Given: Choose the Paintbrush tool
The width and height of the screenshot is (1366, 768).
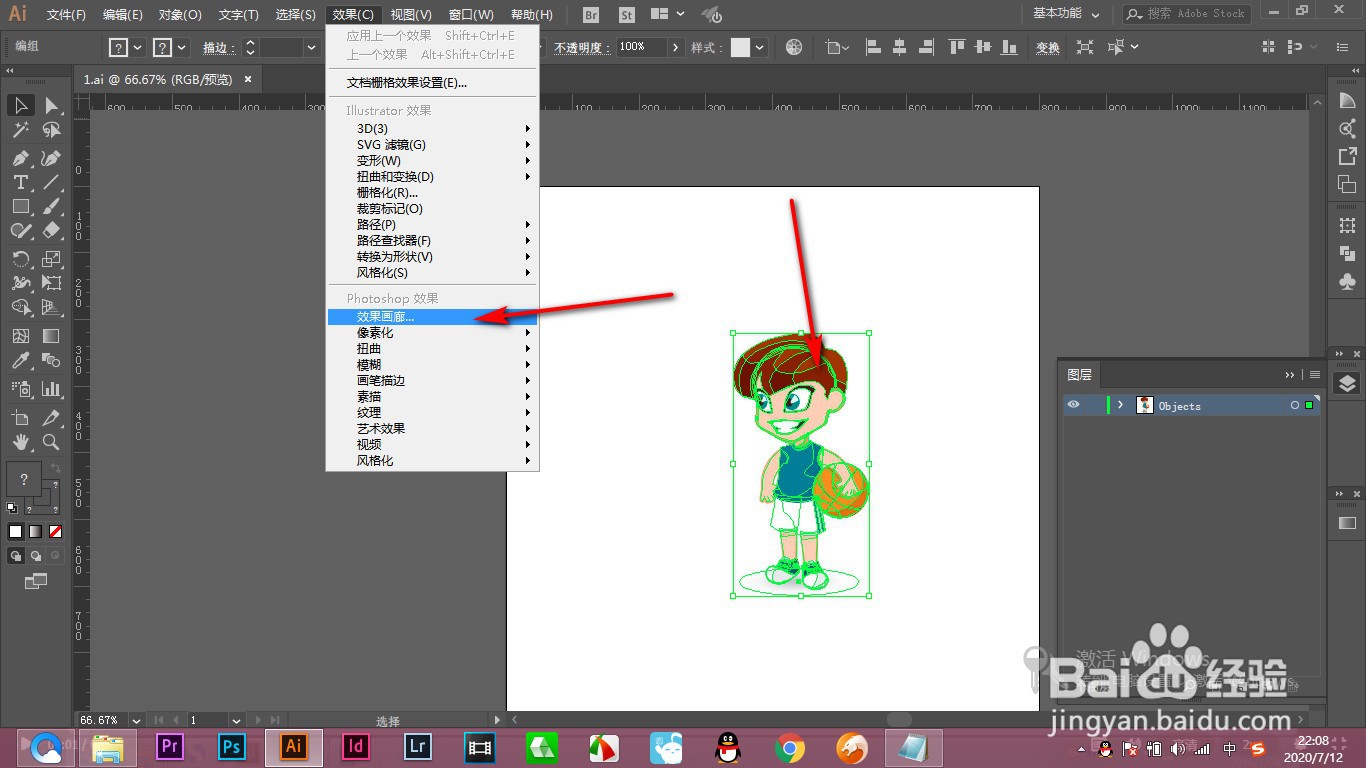Looking at the screenshot, I should [x=51, y=206].
